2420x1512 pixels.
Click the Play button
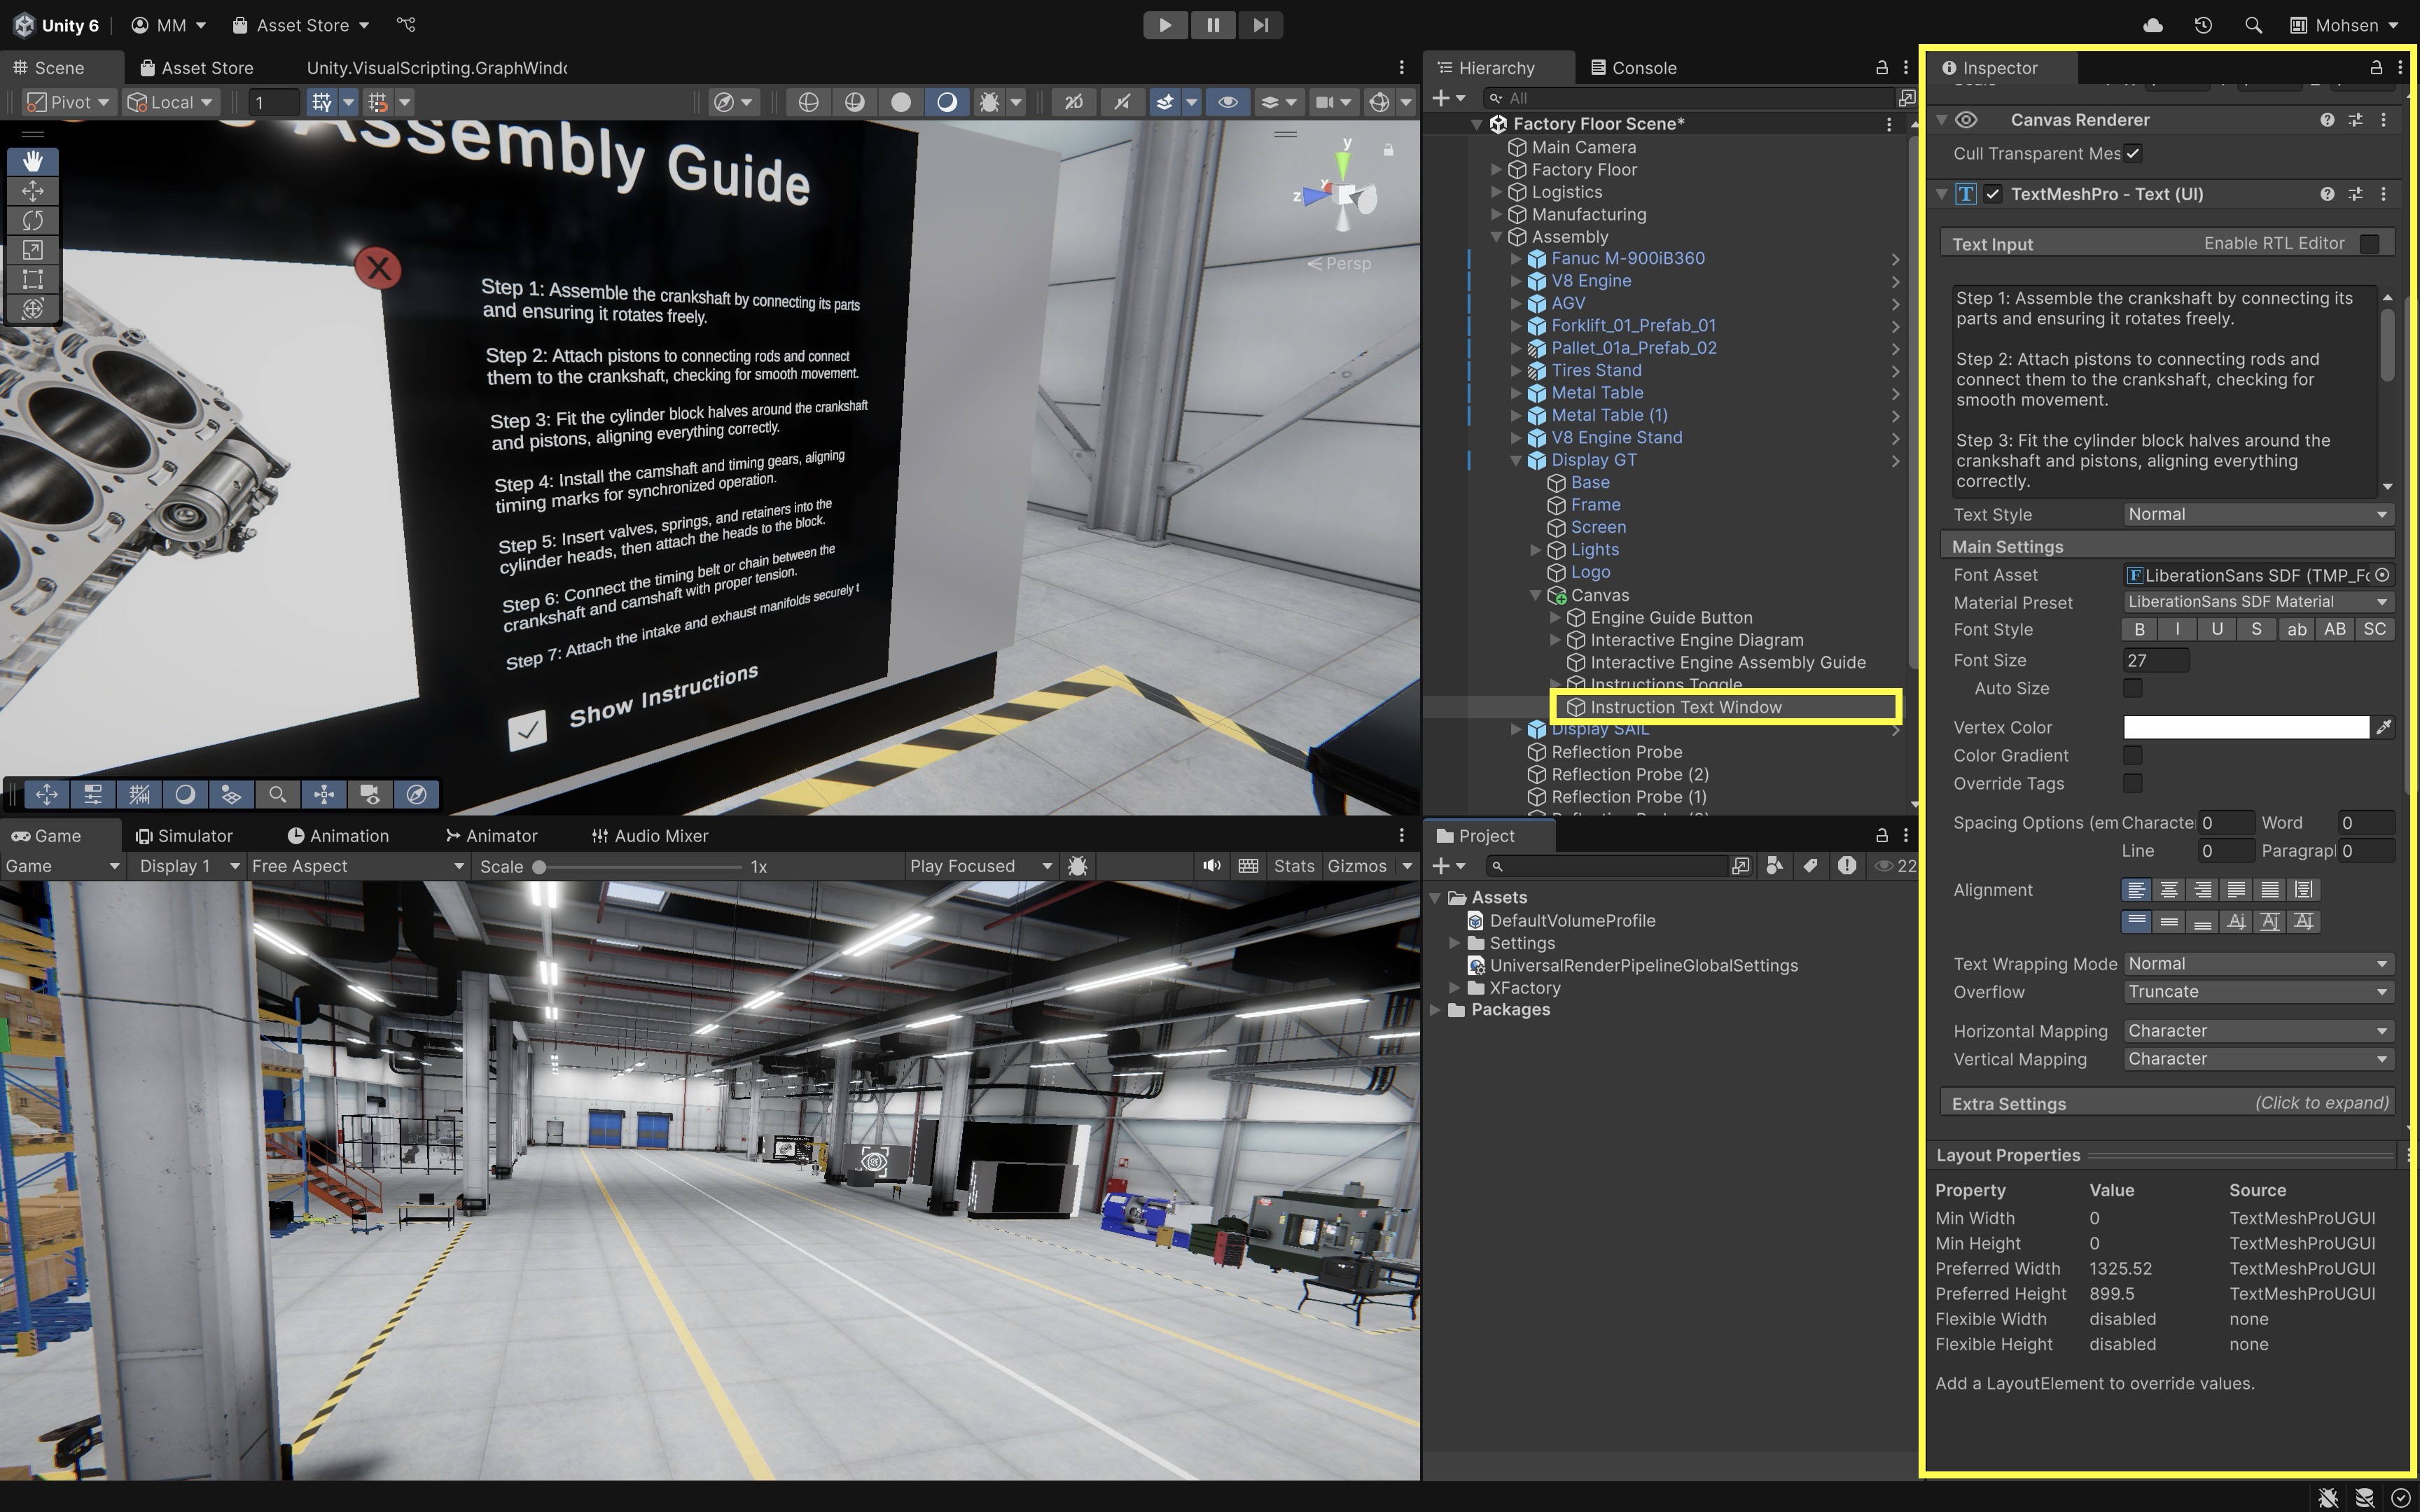tap(1165, 25)
